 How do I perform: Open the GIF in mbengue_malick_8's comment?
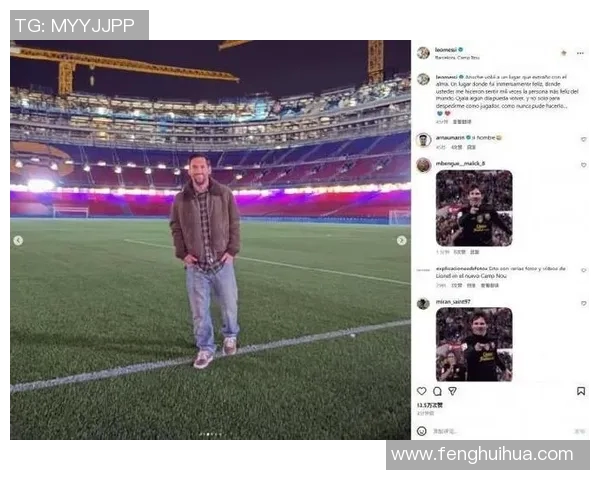click(x=474, y=208)
